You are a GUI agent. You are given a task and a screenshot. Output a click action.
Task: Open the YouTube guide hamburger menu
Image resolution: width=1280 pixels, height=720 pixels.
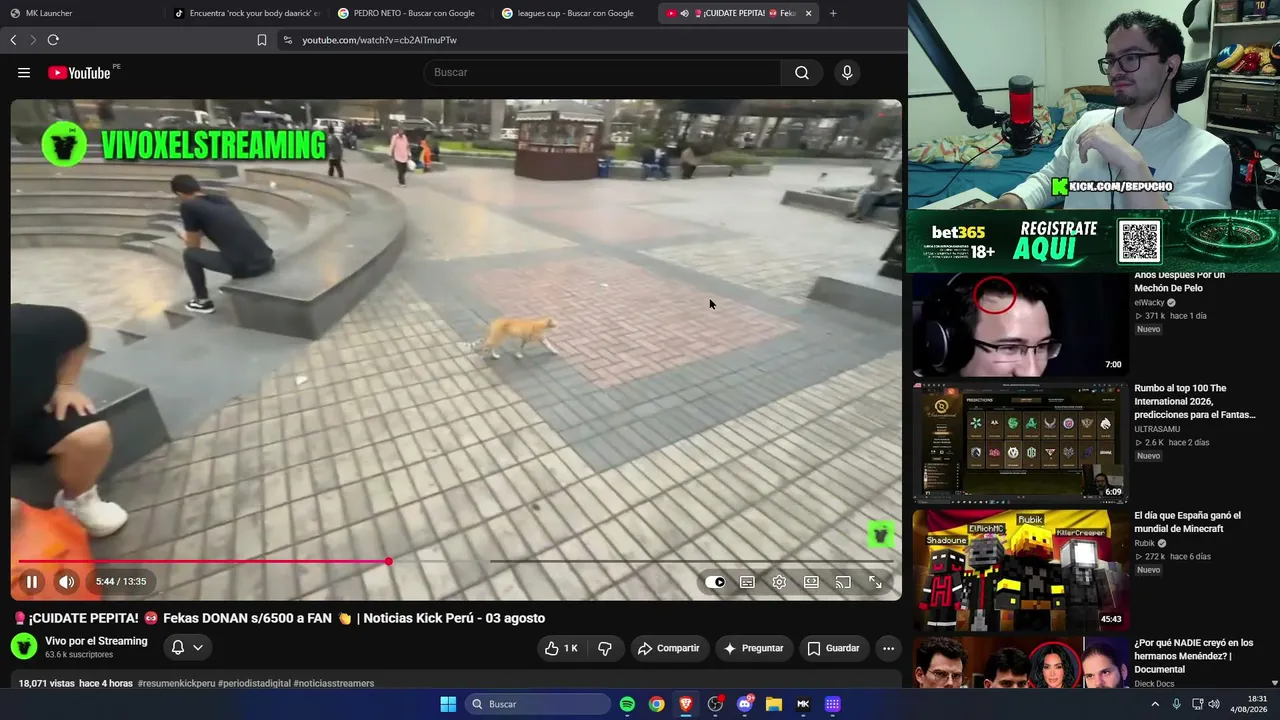pos(24,73)
